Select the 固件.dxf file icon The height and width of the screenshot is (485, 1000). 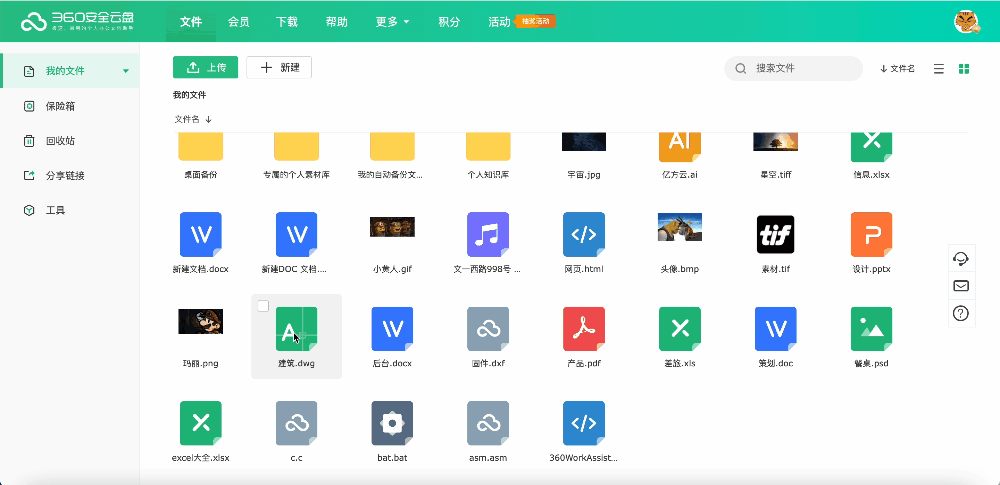pyautogui.click(x=488, y=329)
